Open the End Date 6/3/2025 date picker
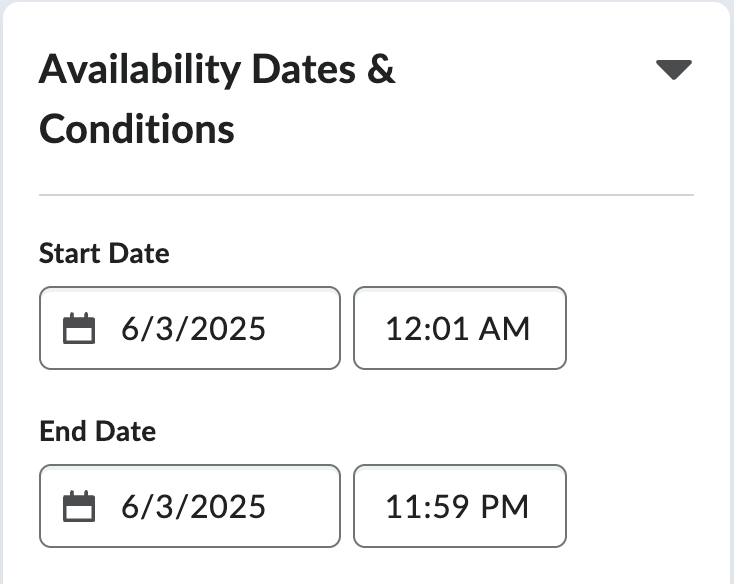The height and width of the screenshot is (584, 734). 190,506
